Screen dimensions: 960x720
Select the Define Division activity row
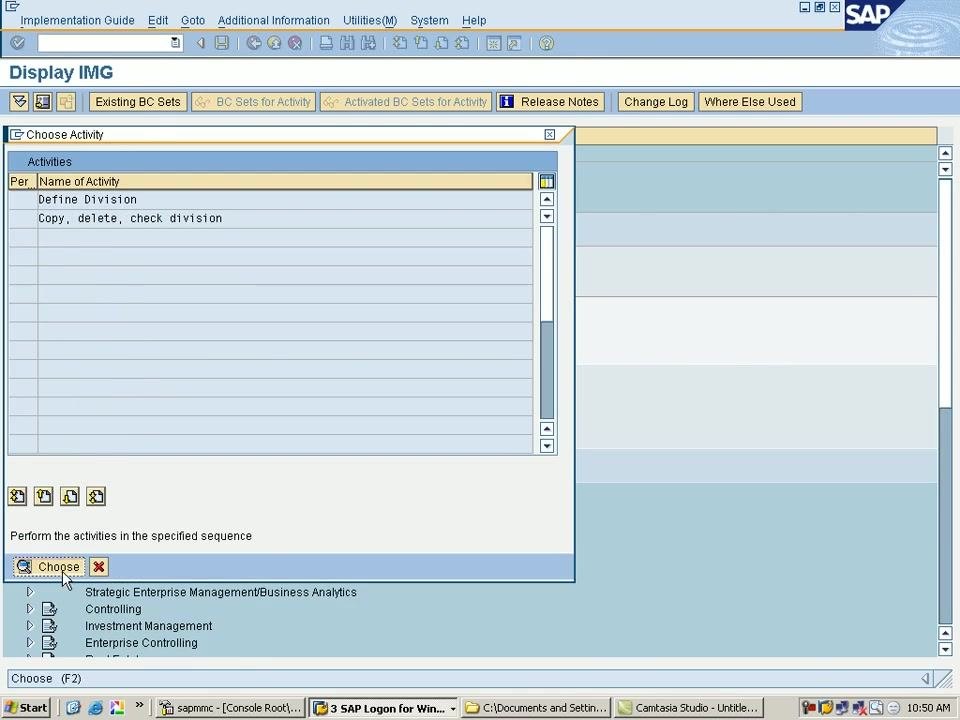271,200
